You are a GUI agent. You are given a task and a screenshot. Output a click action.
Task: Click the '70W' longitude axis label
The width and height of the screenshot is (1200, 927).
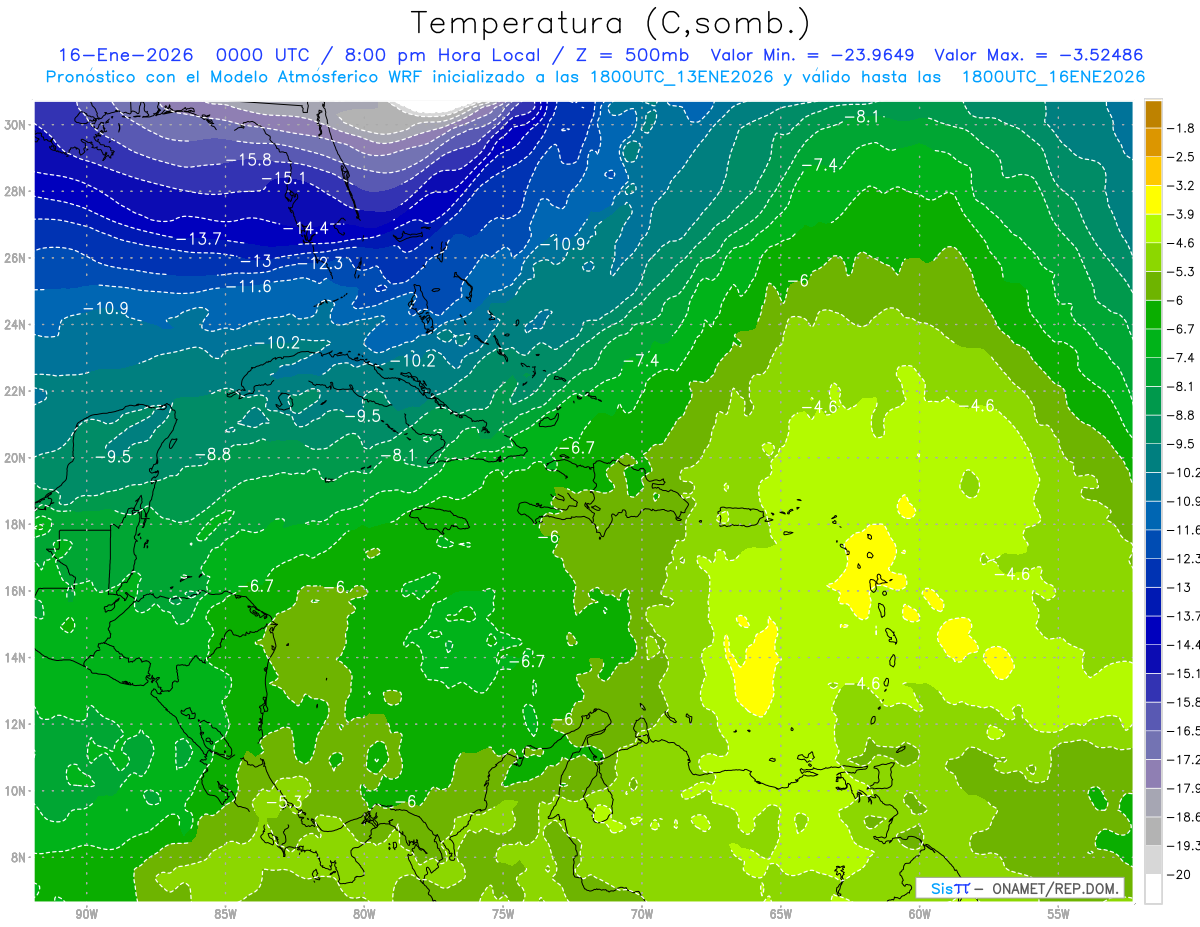coord(642,914)
